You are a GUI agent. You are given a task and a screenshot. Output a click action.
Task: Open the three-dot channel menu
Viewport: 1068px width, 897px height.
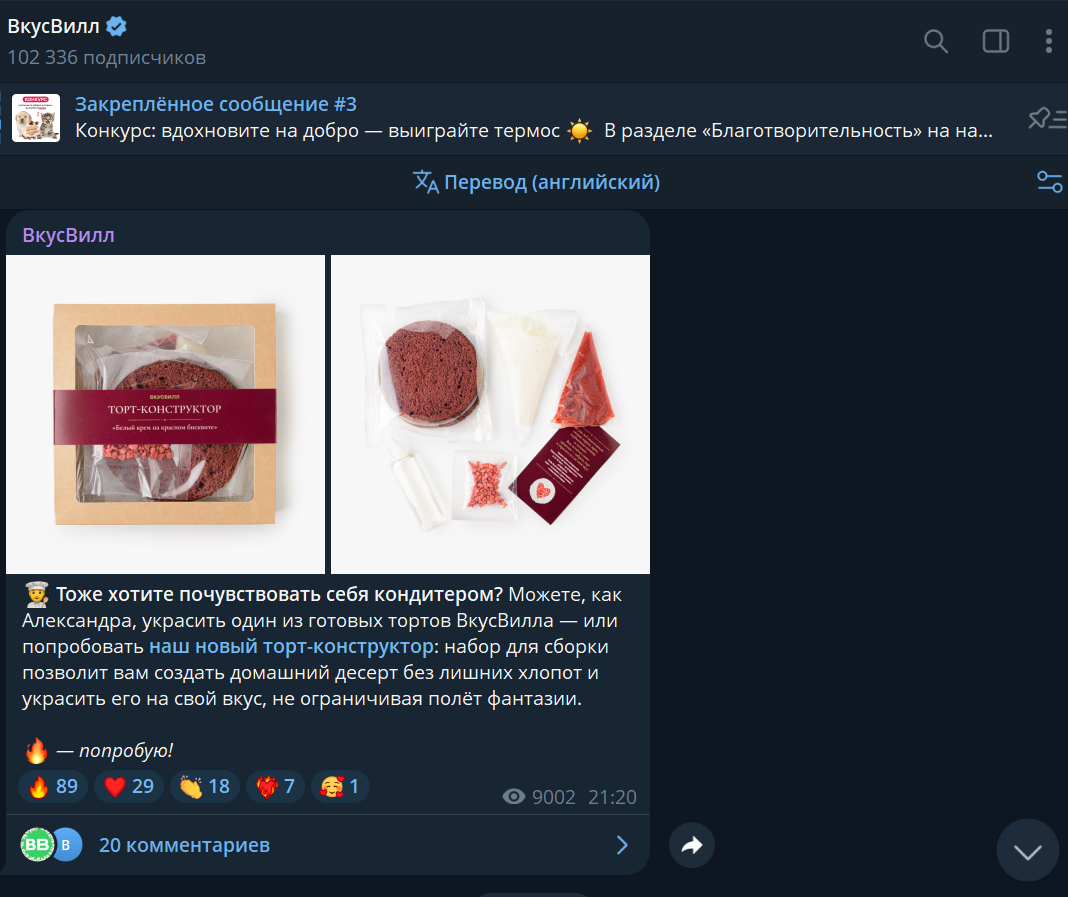[x=1048, y=41]
